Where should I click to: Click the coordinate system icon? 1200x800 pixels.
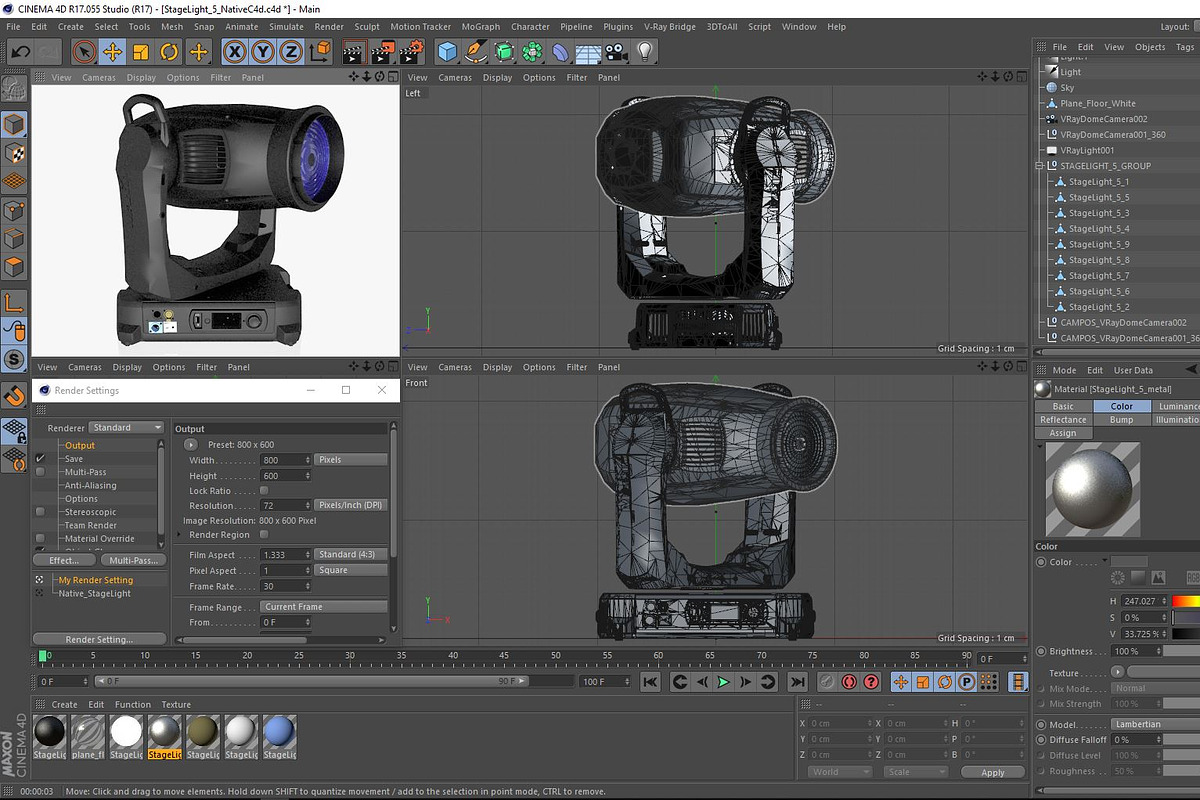tap(320, 51)
